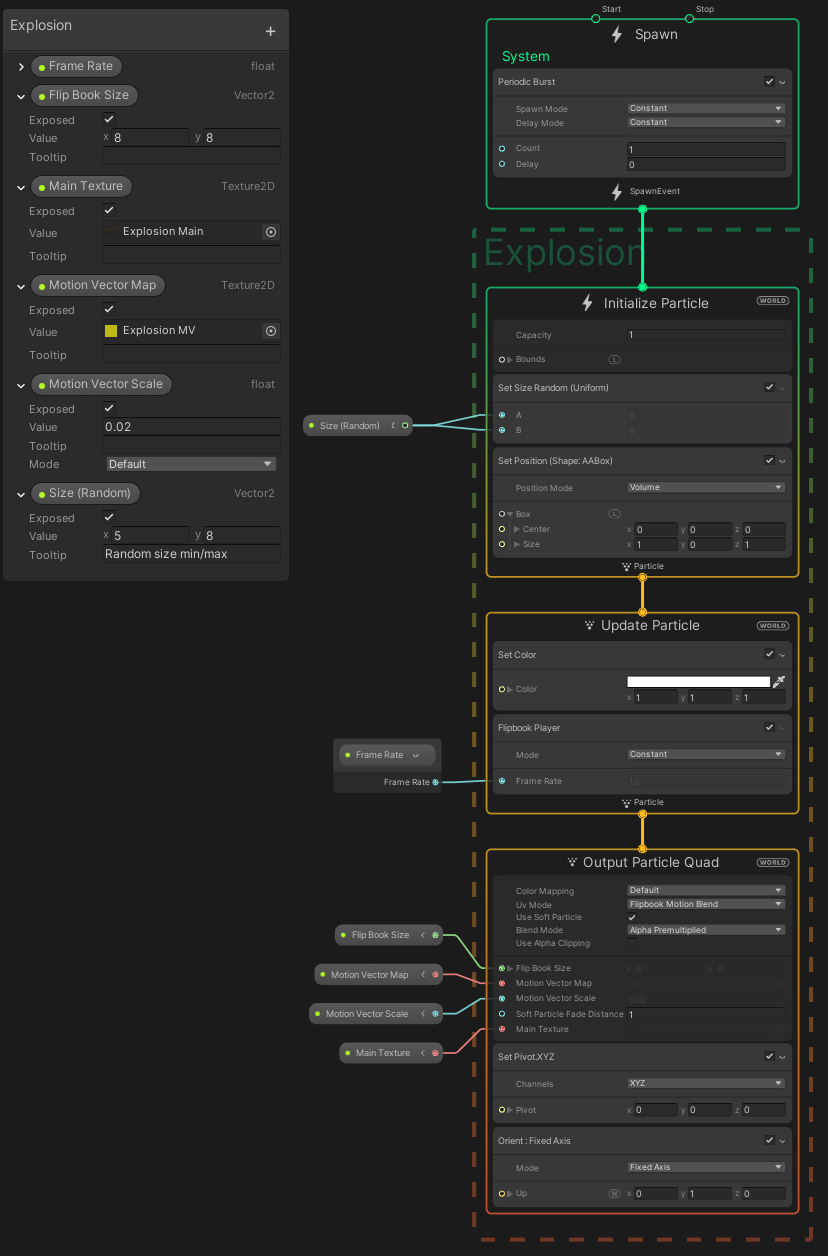The image size is (828, 1256).
Task: Click the plus button to add a property
Action: pos(270,30)
